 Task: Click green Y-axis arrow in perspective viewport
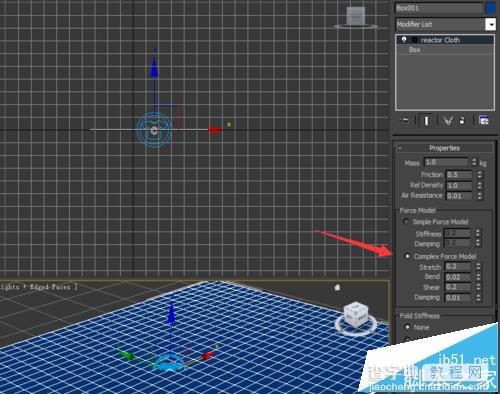tap(127, 356)
